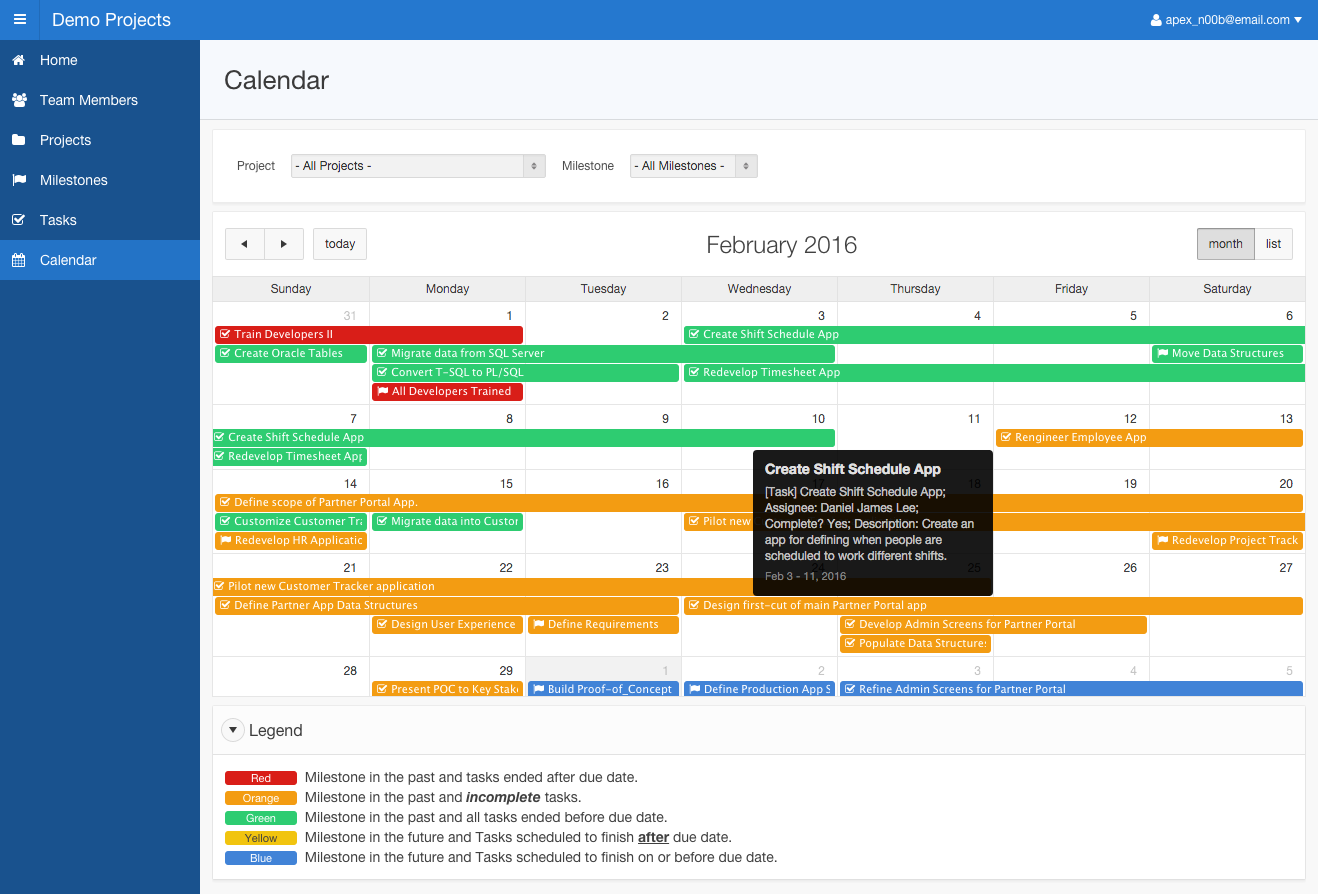Screen dimensions: 1318x894
Task: Select the month view tab
Action: click(1225, 243)
